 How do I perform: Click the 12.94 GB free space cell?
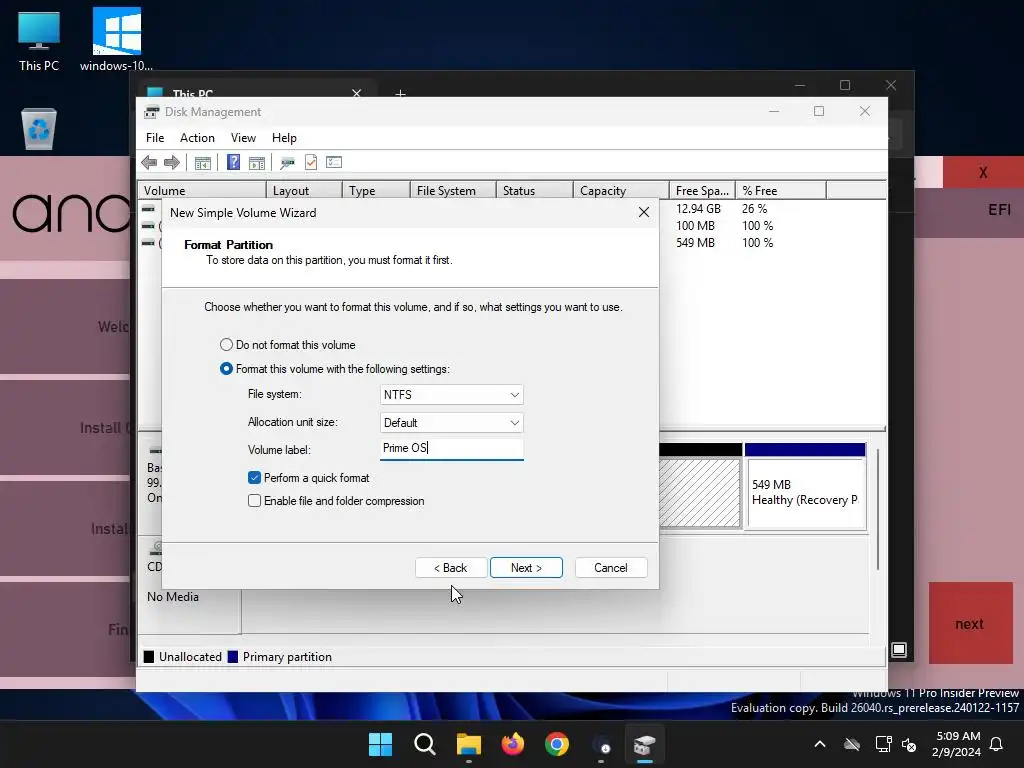click(x=698, y=209)
